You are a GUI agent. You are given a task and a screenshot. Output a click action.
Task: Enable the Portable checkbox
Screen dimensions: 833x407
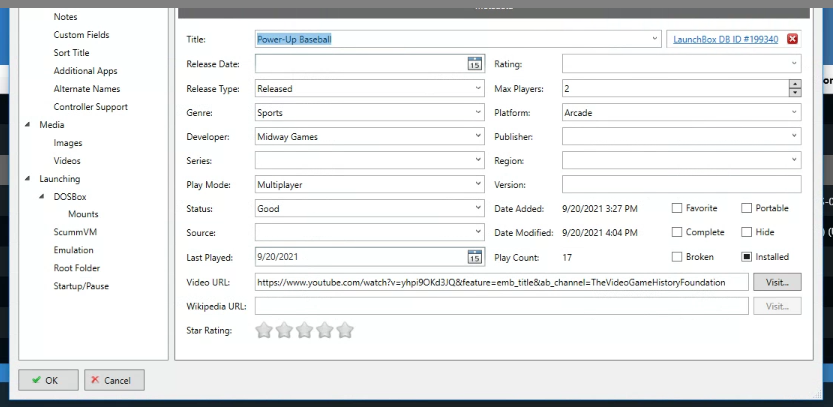click(x=746, y=208)
